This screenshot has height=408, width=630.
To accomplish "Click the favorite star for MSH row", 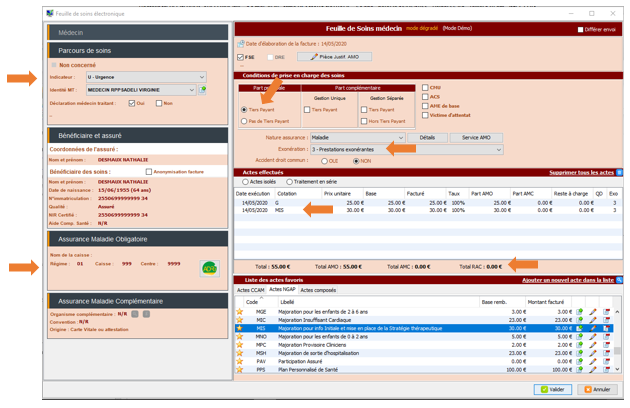I will coord(239,353).
